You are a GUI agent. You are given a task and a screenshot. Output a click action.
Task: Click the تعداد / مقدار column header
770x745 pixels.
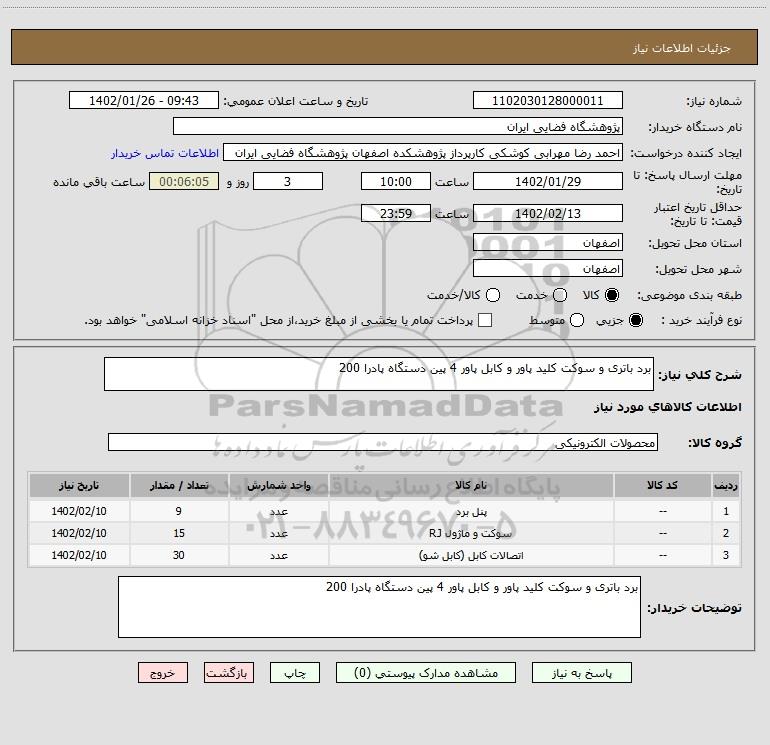point(179,486)
